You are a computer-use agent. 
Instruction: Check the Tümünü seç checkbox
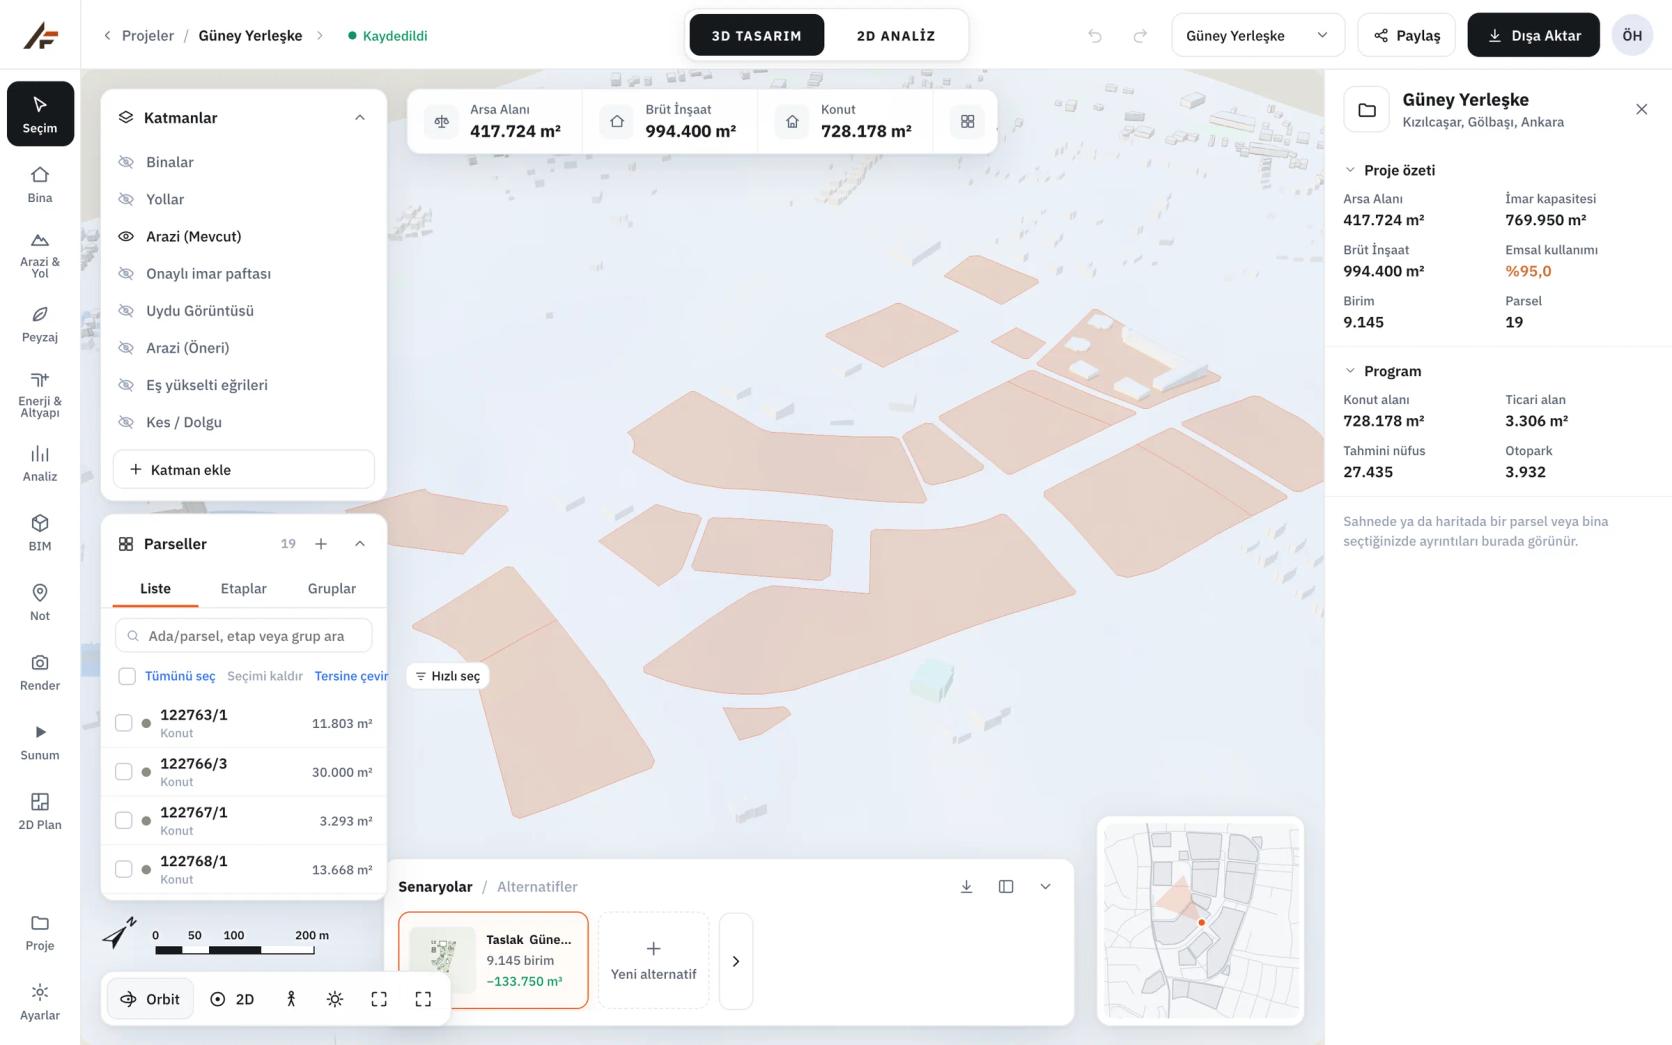pyautogui.click(x=127, y=676)
